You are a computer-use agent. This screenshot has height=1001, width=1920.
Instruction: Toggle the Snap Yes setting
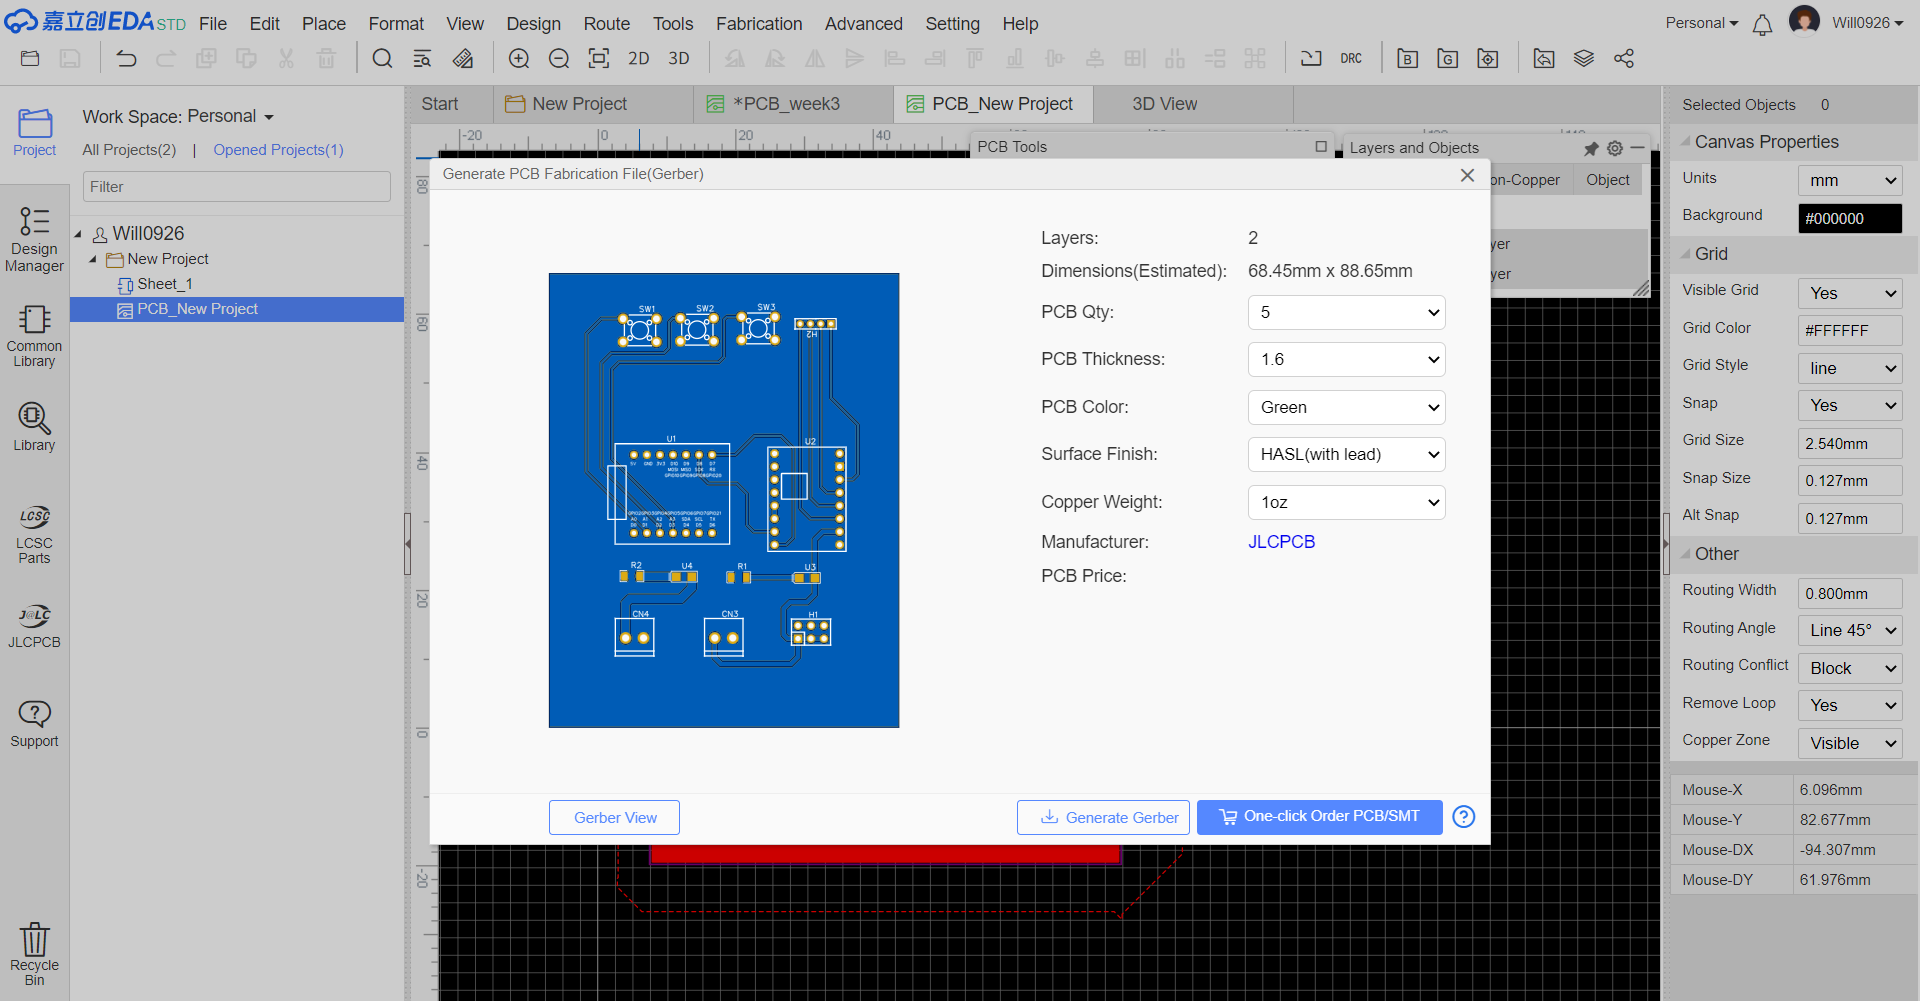tap(1849, 405)
